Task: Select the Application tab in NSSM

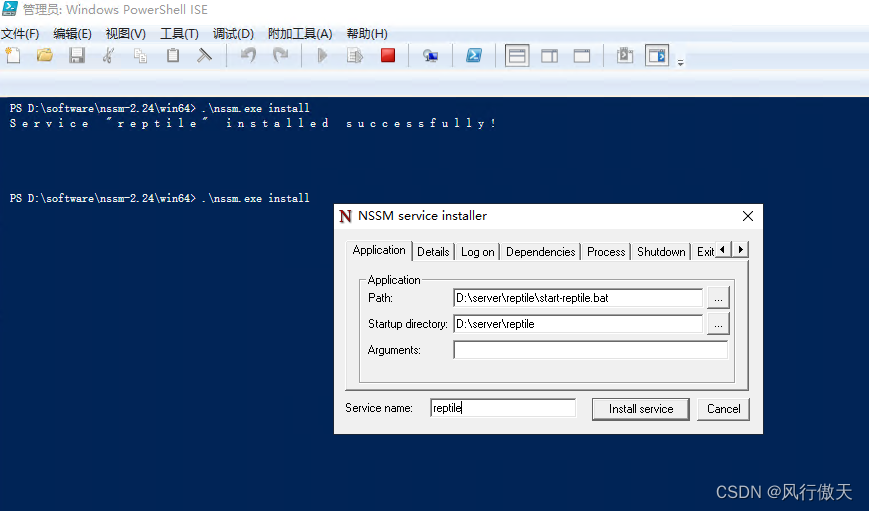Action: click(x=379, y=251)
